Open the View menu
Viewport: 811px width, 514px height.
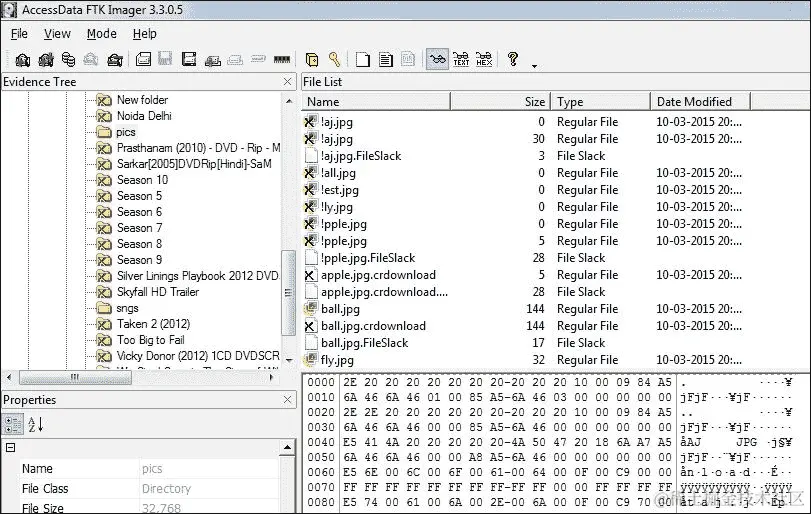click(57, 34)
